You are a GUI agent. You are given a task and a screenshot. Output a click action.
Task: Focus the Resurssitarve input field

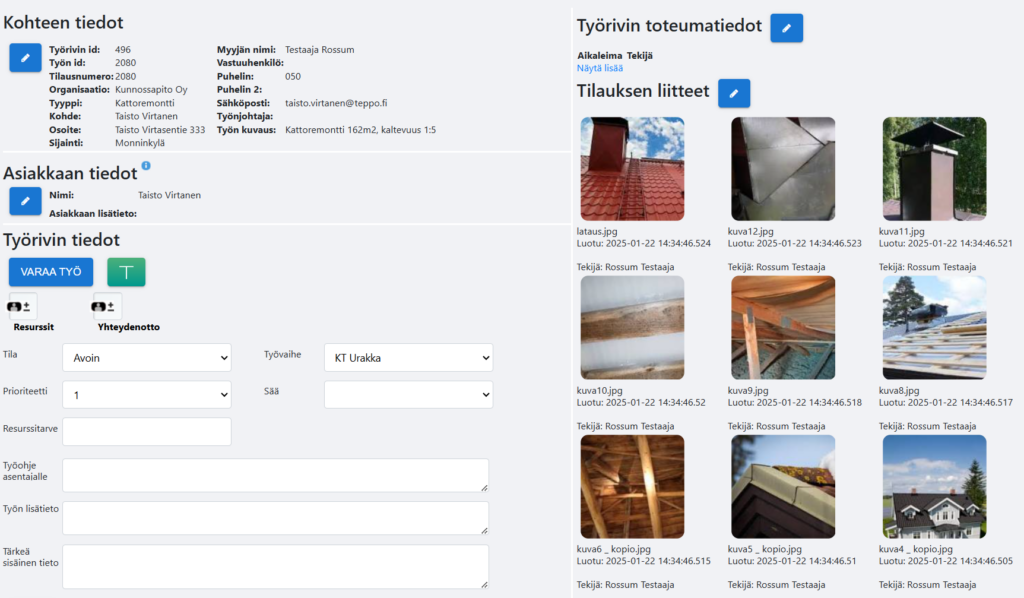[x=147, y=432]
